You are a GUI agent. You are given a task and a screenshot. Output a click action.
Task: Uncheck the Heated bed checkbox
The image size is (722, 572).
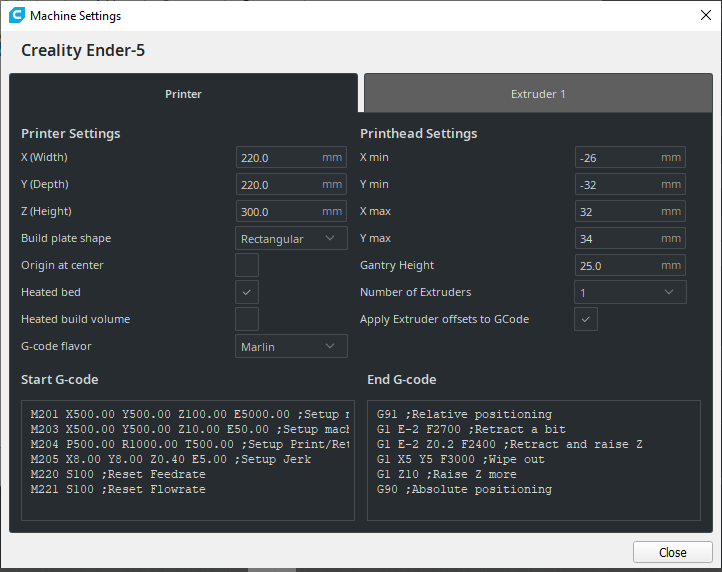tap(247, 292)
